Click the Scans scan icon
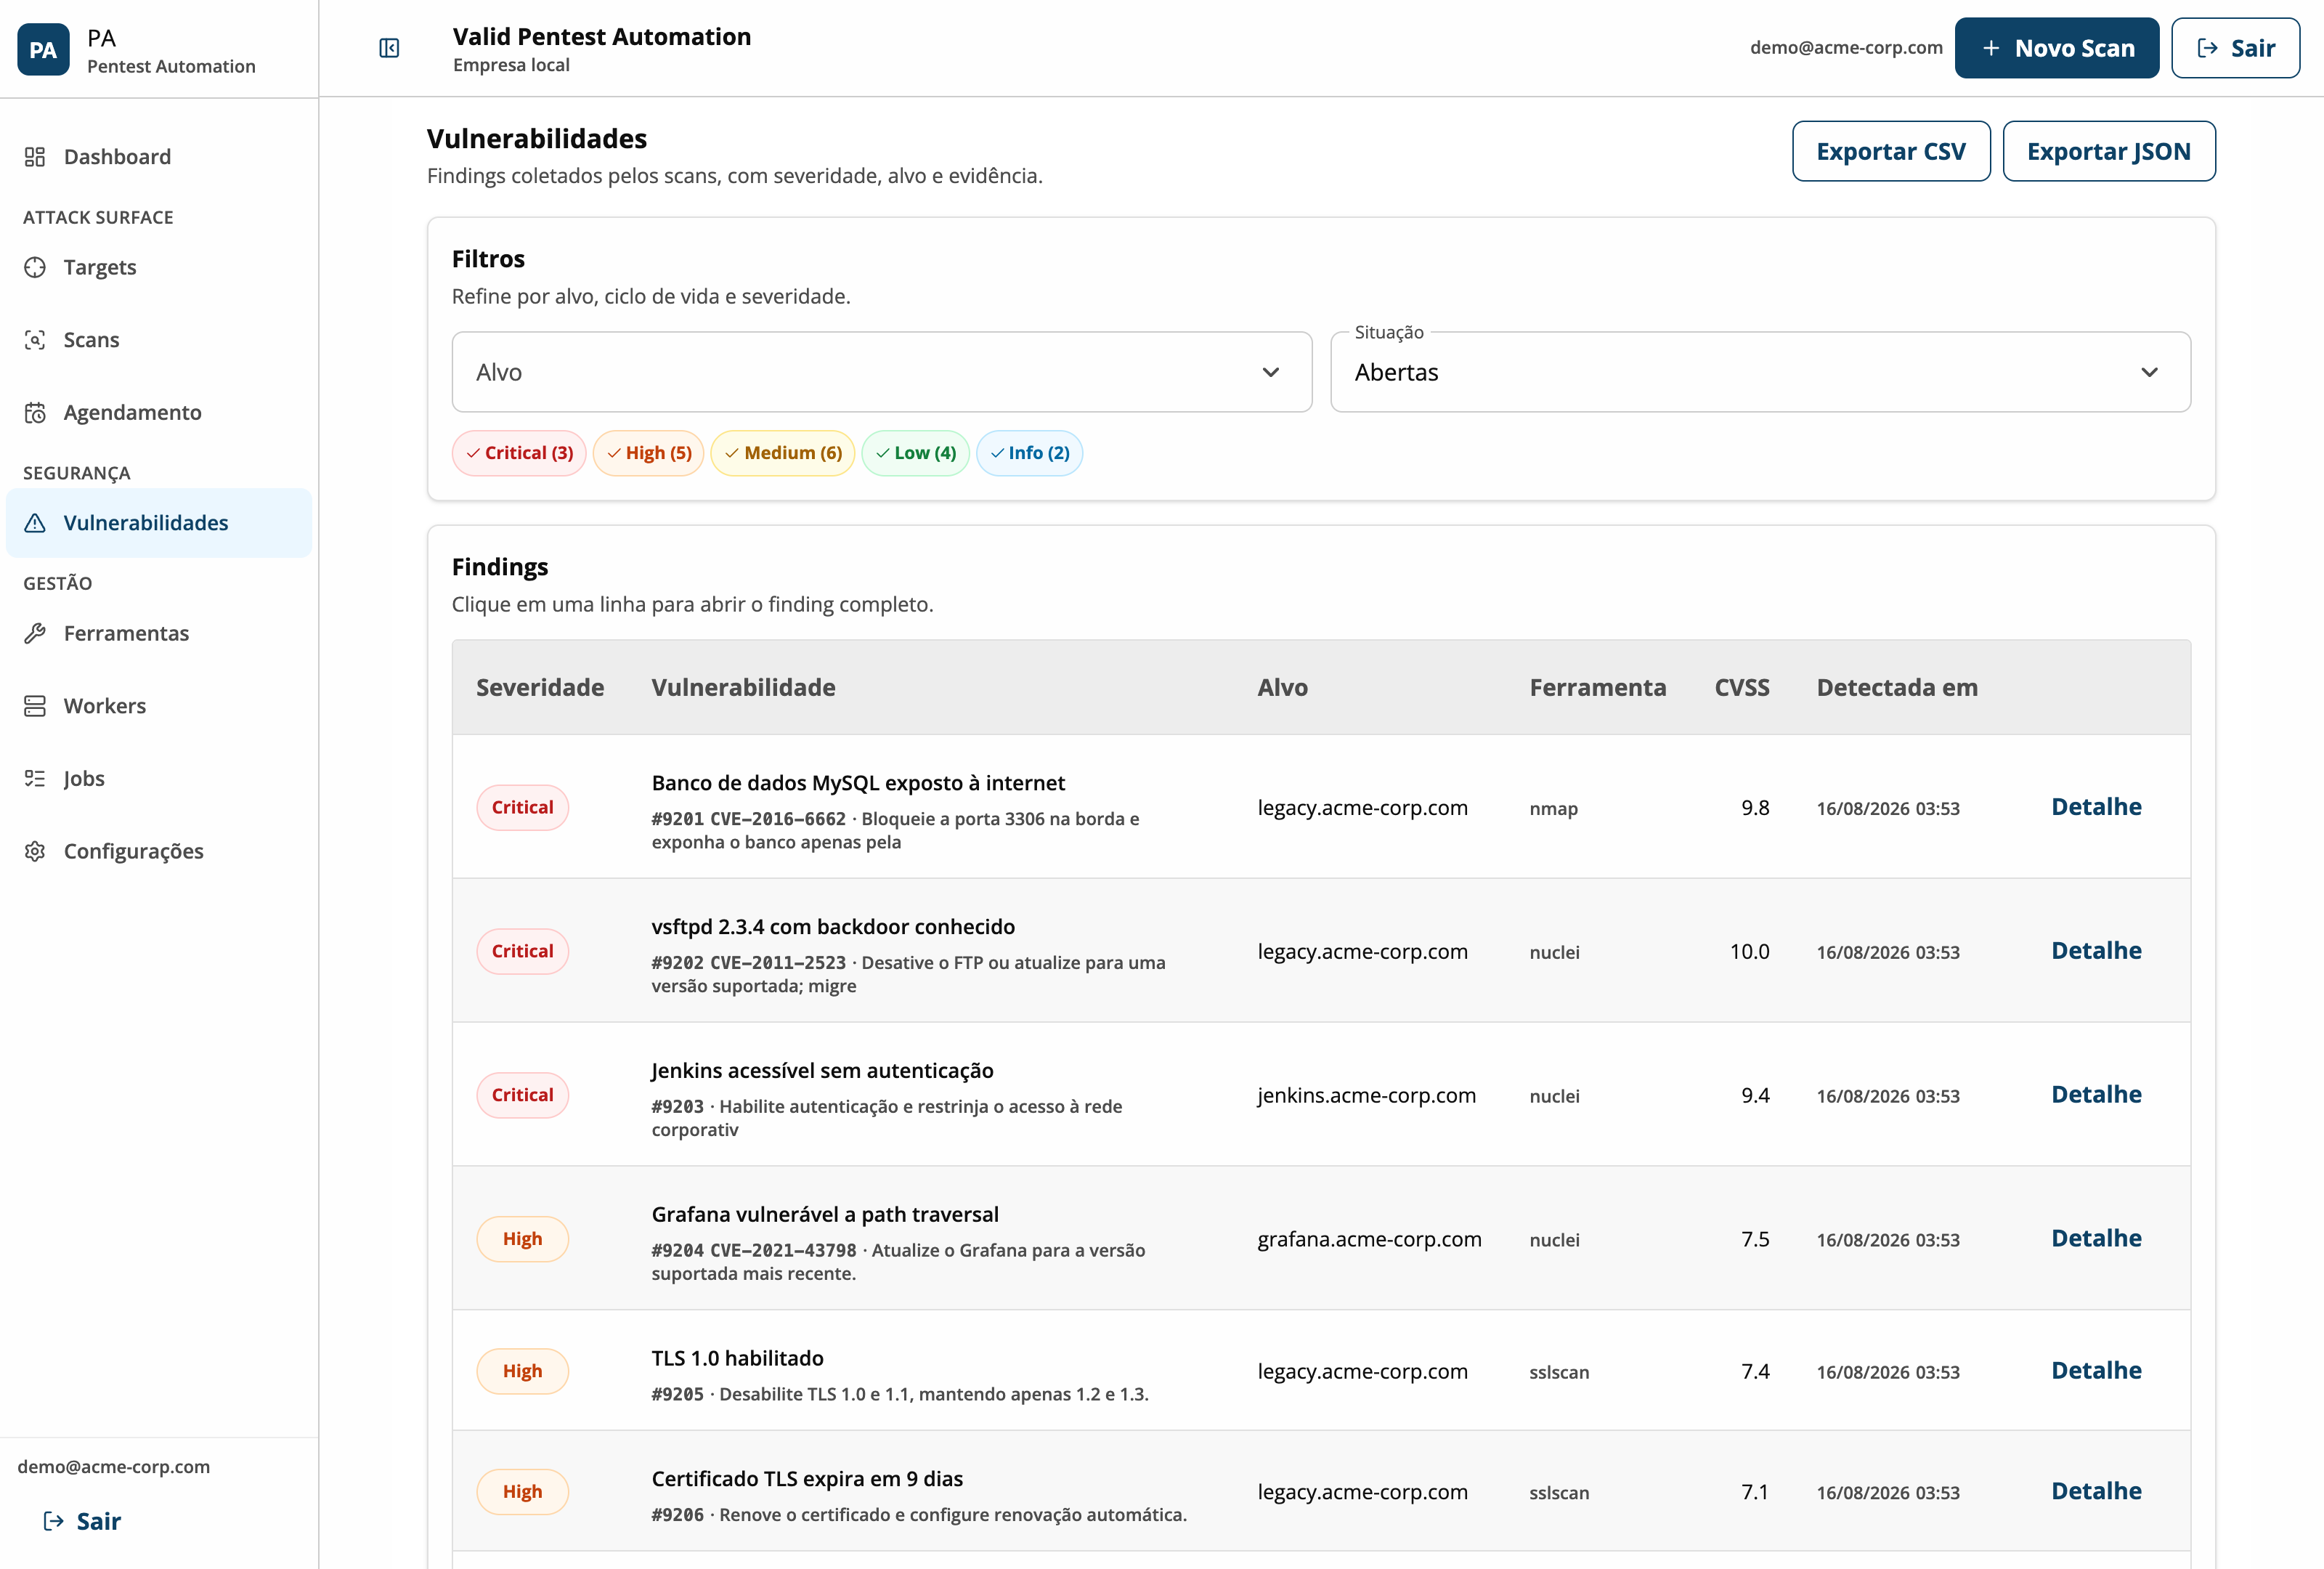This screenshot has height=1569, width=2324. pos(35,340)
